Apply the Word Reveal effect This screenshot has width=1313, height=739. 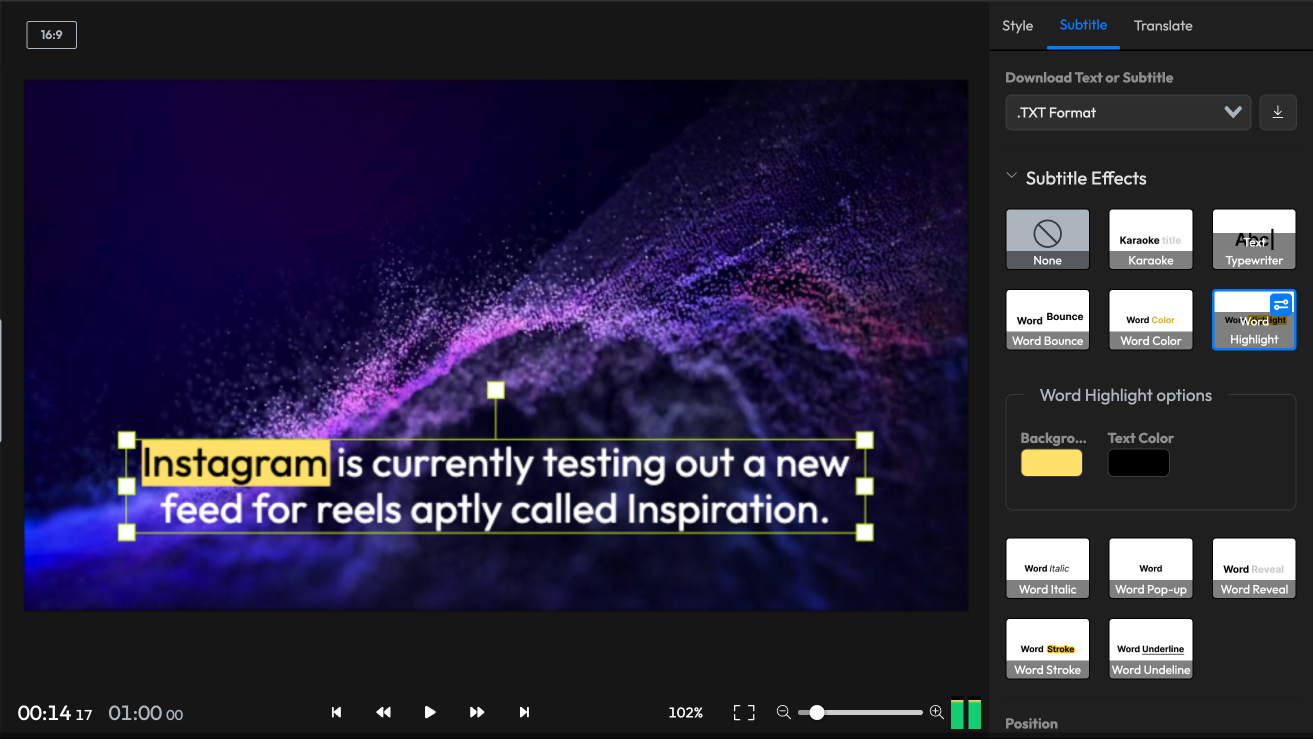click(x=1254, y=568)
